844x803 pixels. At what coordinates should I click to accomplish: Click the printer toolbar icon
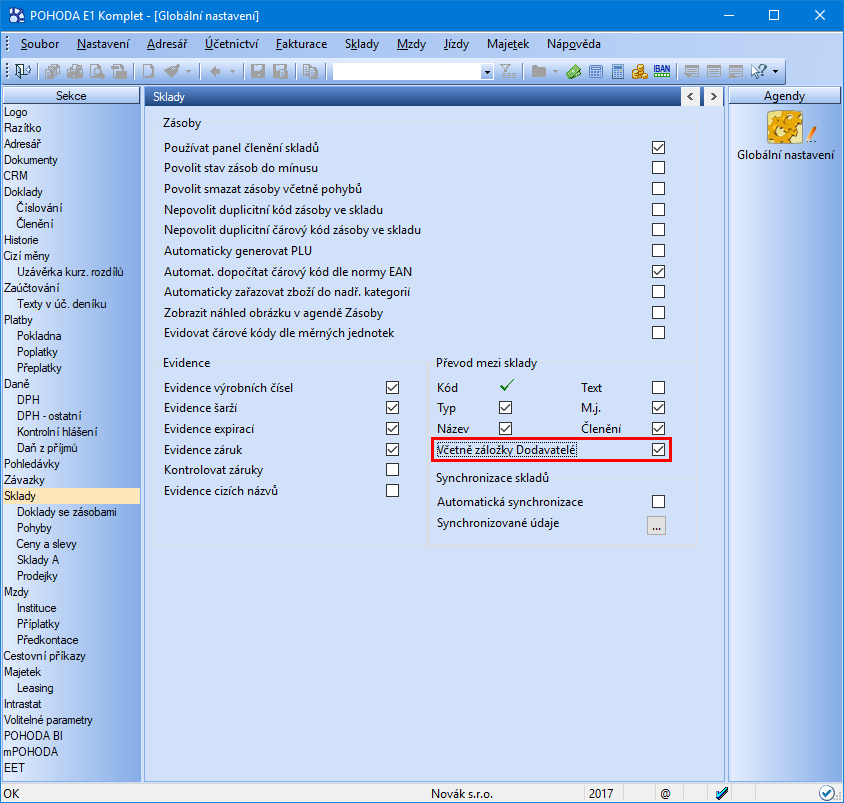(x=75, y=71)
